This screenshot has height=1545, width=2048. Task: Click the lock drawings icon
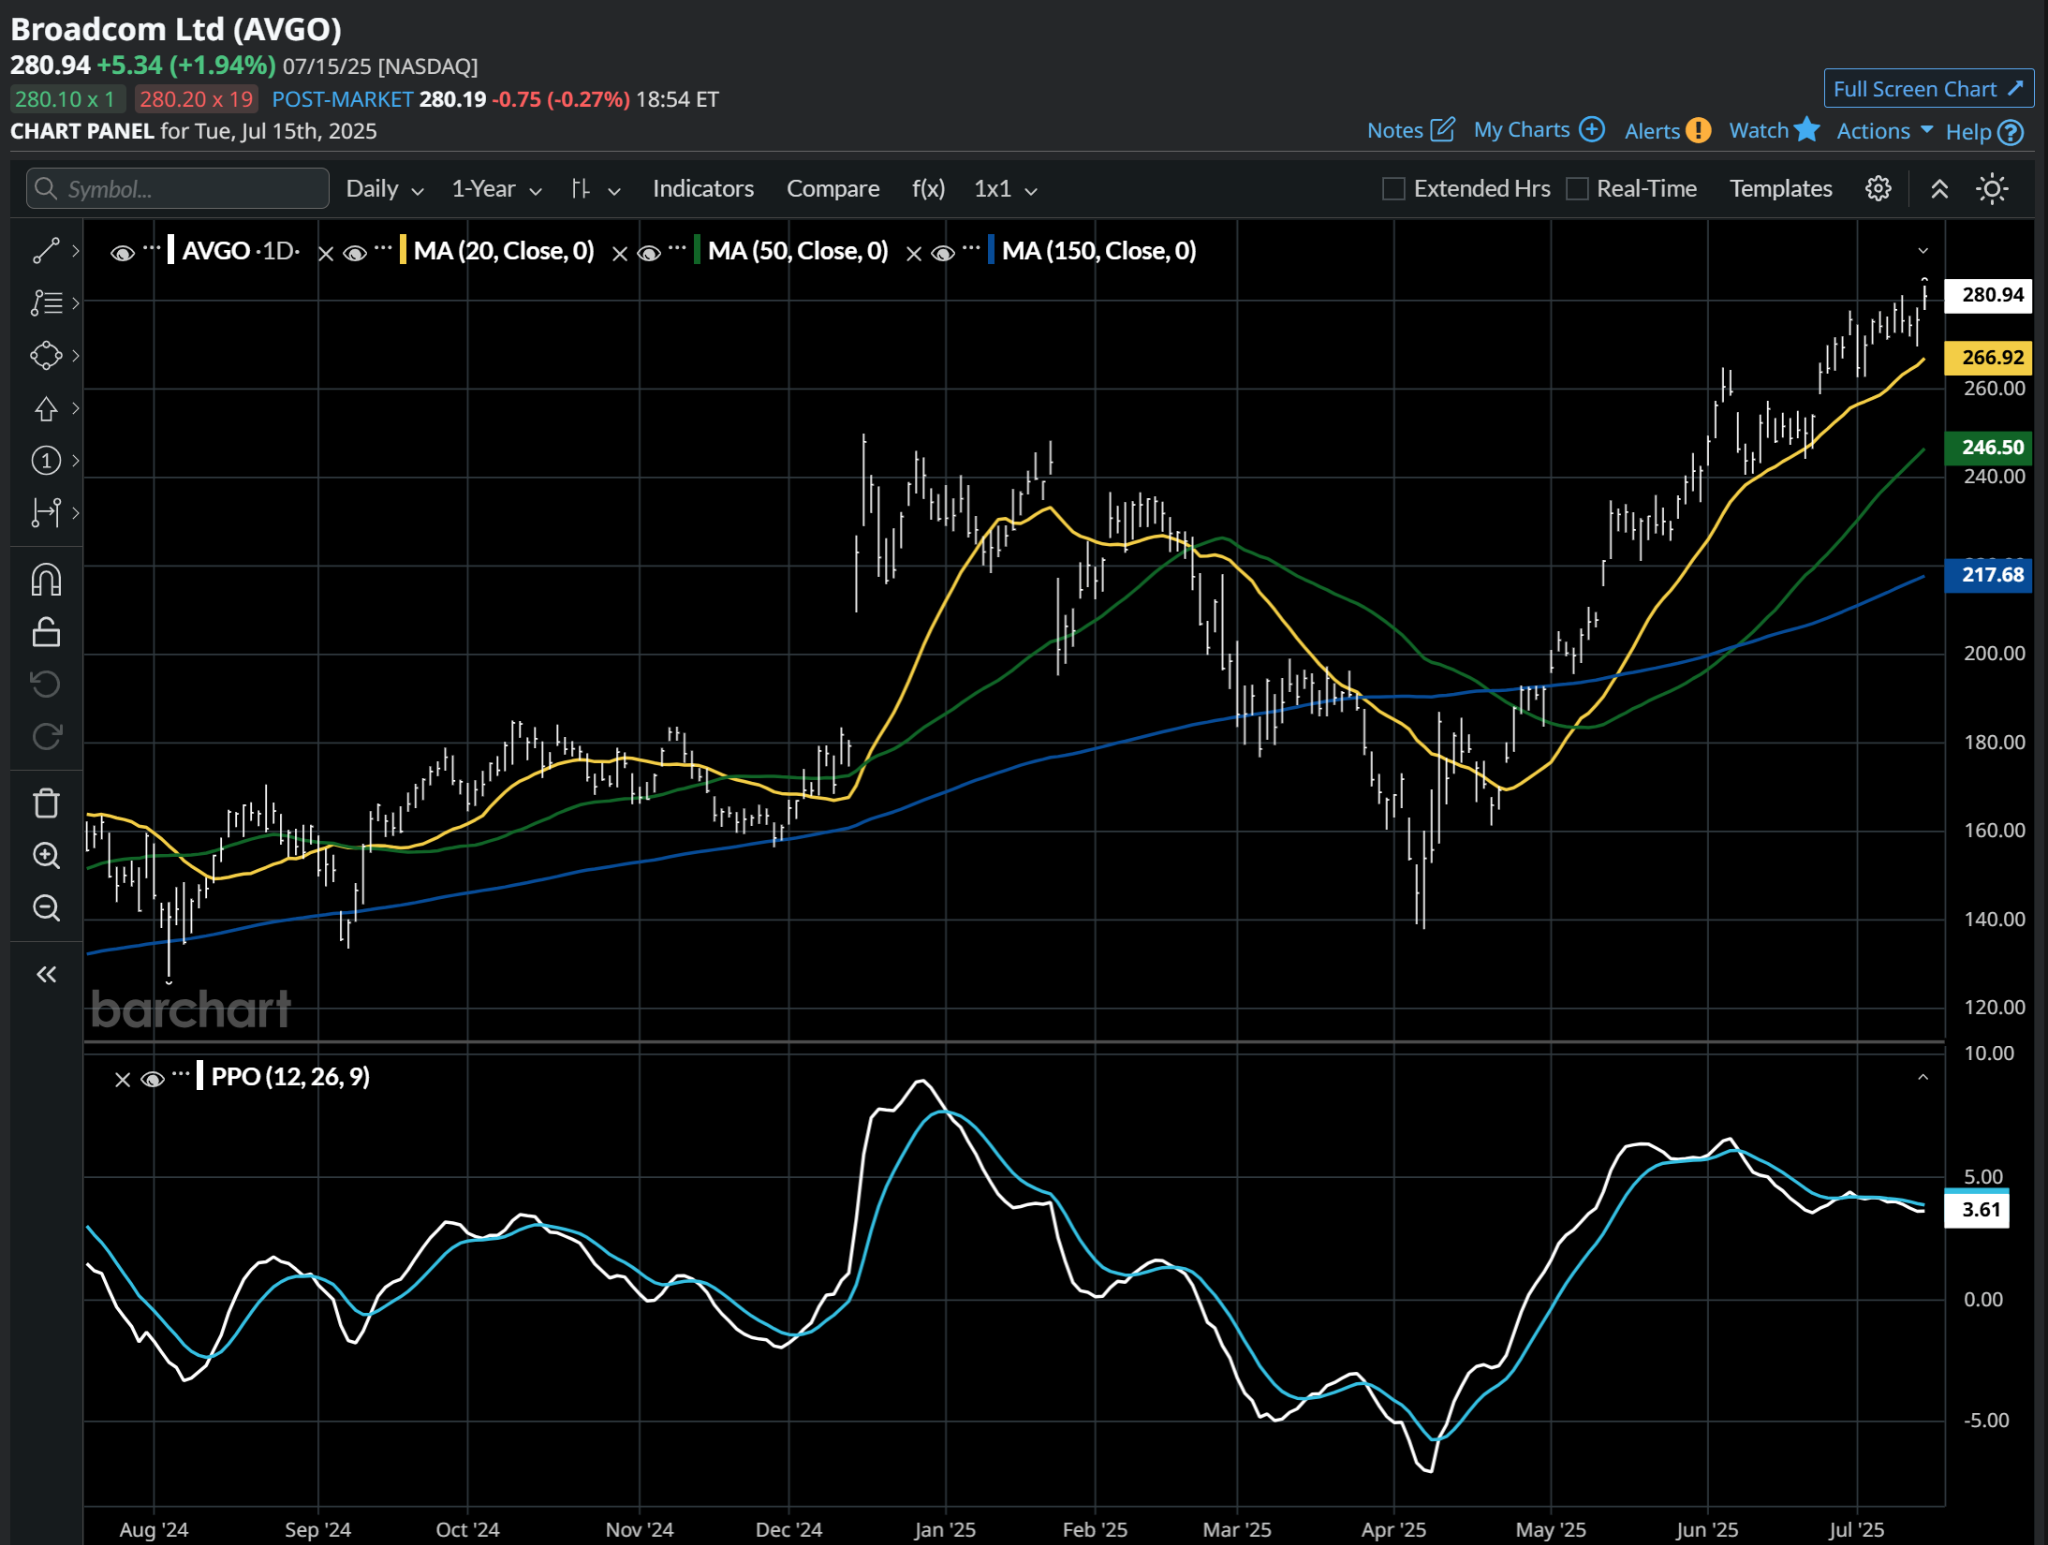click(46, 632)
